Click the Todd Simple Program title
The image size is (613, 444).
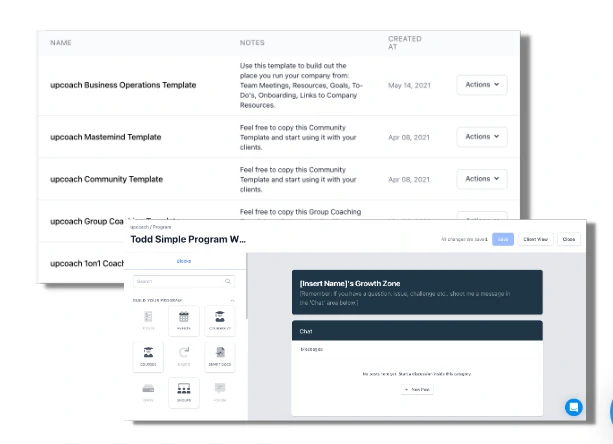[188, 239]
